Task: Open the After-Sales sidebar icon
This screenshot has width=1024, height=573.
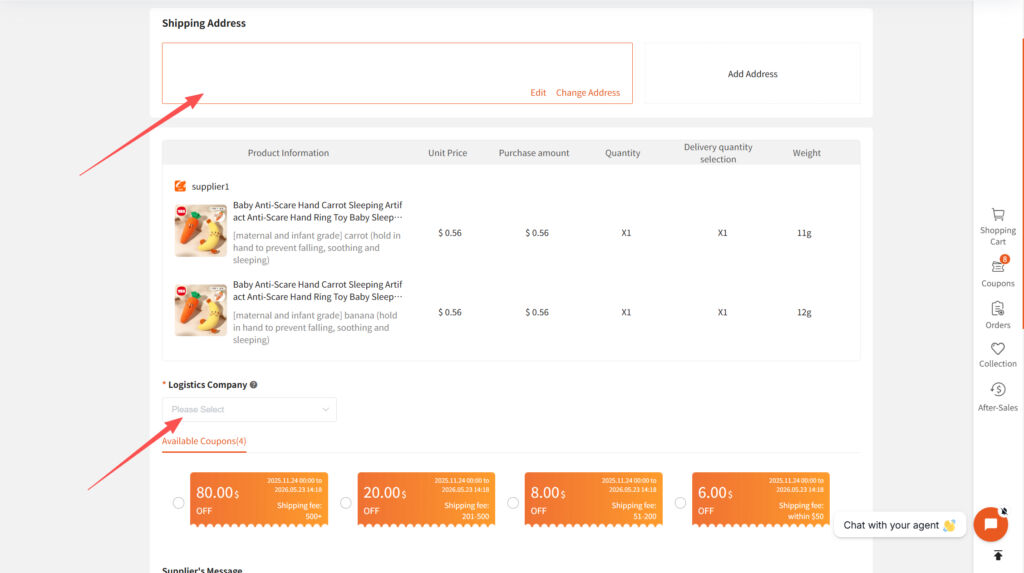Action: [x=997, y=390]
